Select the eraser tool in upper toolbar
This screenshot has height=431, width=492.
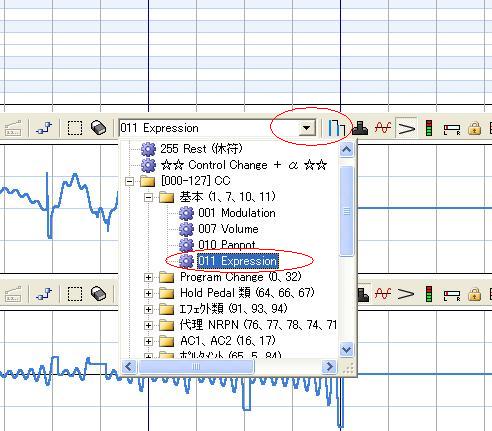click(98, 128)
